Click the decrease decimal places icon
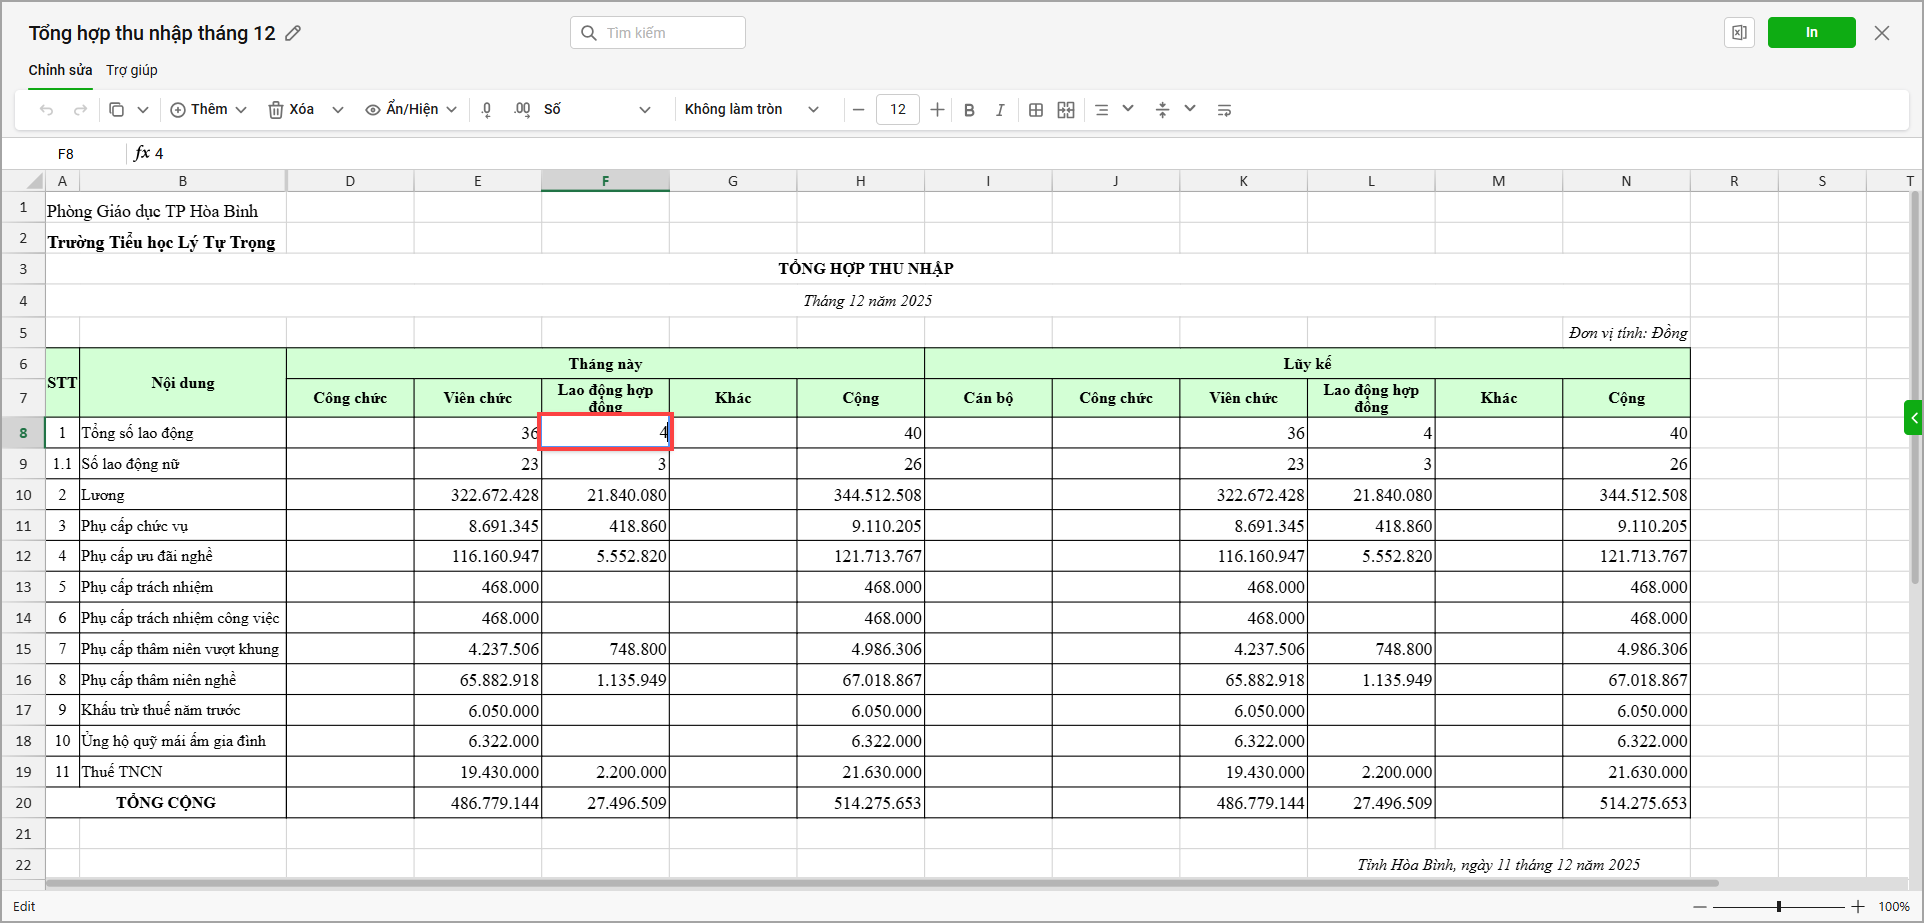This screenshot has height=923, width=1924. 487,110
